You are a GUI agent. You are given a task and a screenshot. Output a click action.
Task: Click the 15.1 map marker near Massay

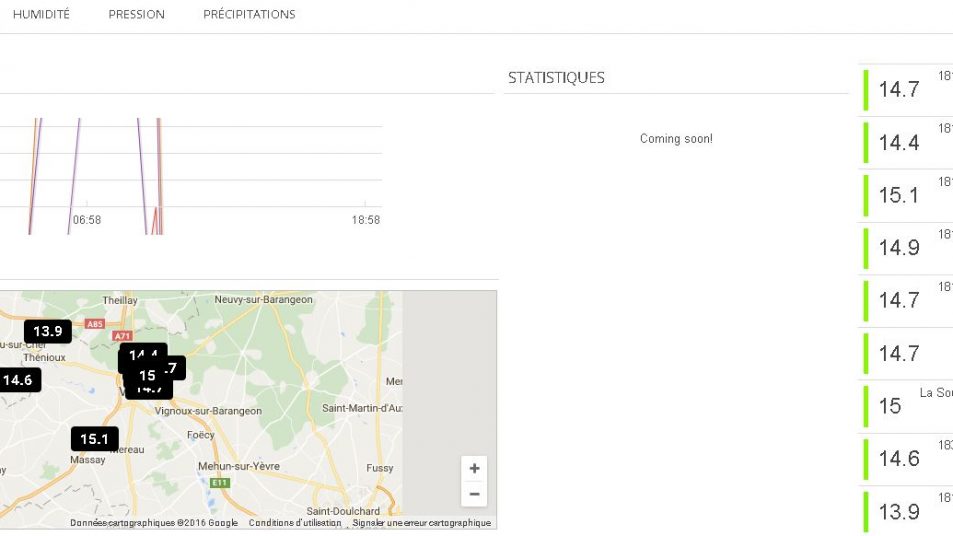pyautogui.click(x=94, y=439)
